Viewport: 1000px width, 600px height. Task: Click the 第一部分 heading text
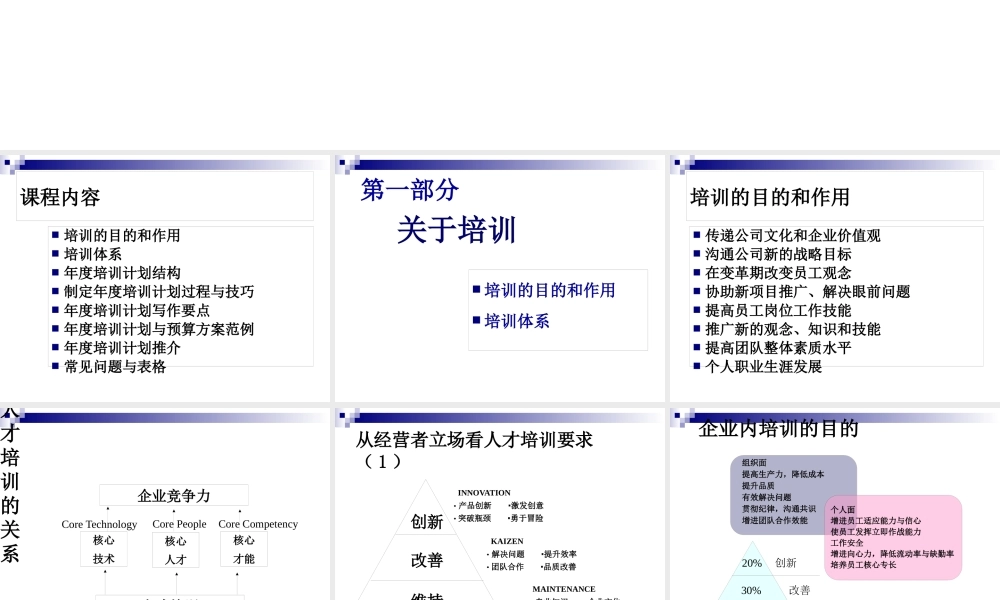click(409, 190)
